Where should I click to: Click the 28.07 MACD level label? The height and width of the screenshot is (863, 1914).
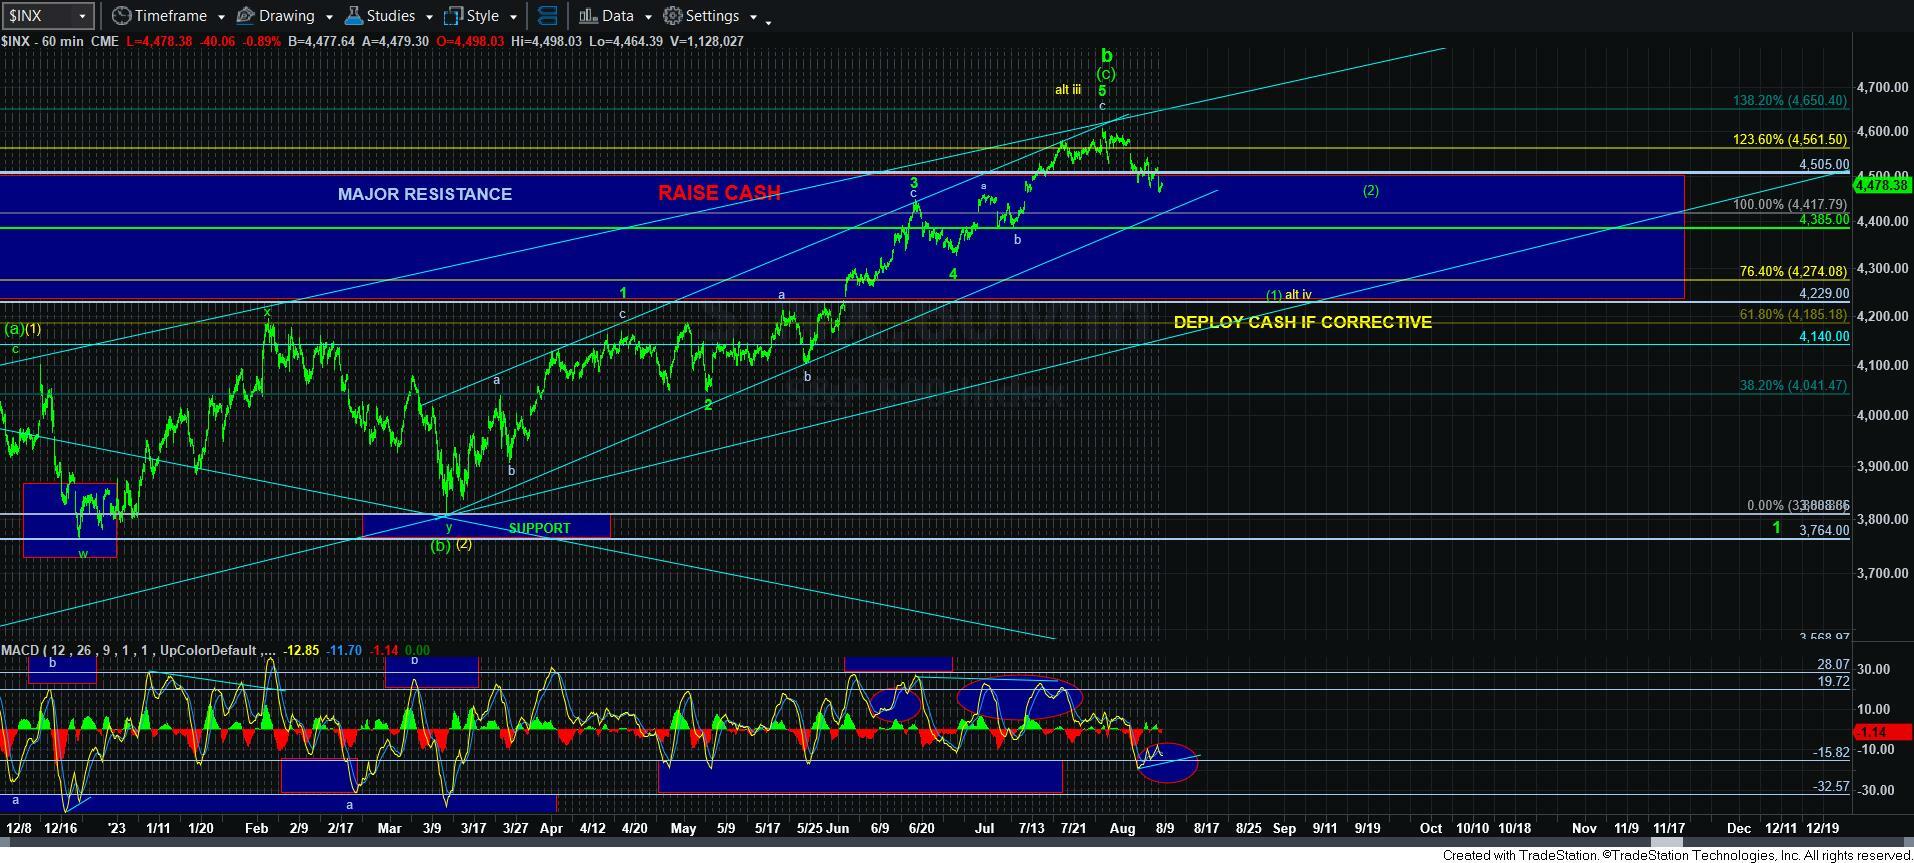(x=1833, y=664)
